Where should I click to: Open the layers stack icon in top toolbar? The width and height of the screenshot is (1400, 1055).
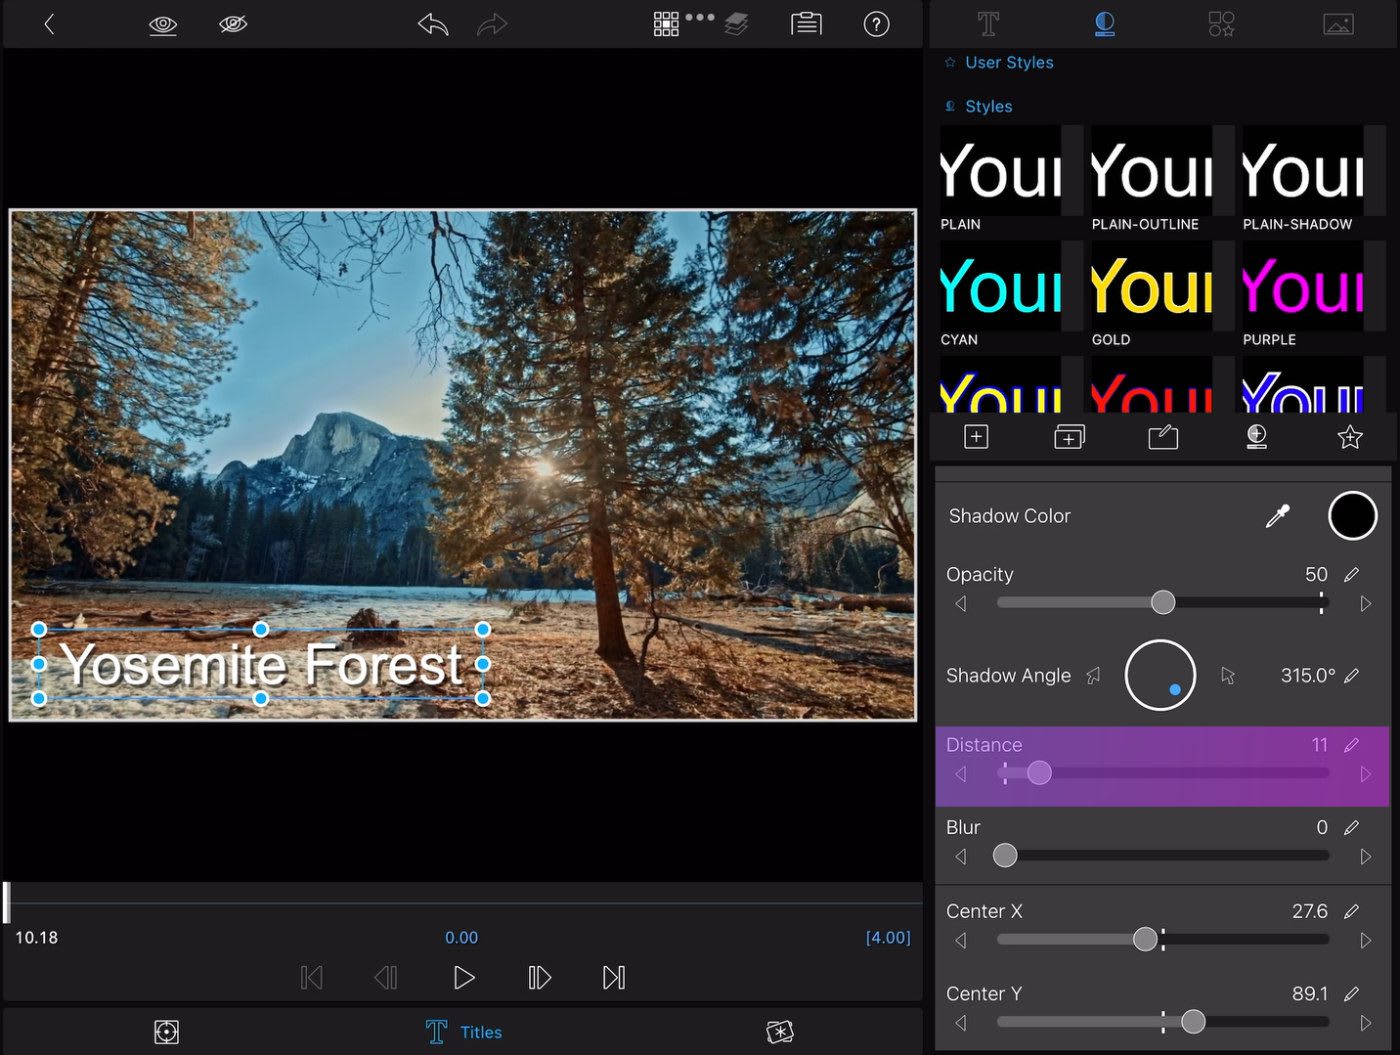tap(737, 24)
